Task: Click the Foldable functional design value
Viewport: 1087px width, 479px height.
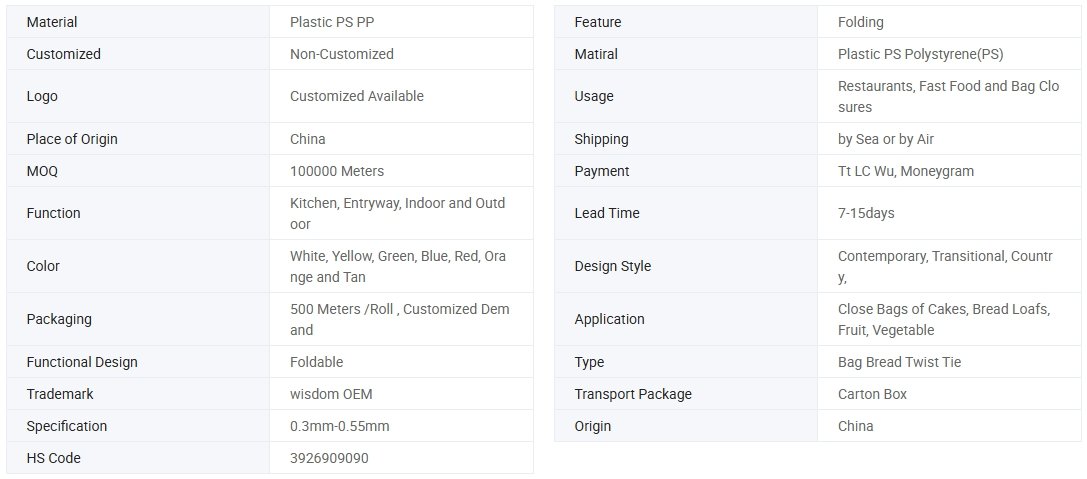Action: pos(317,363)
